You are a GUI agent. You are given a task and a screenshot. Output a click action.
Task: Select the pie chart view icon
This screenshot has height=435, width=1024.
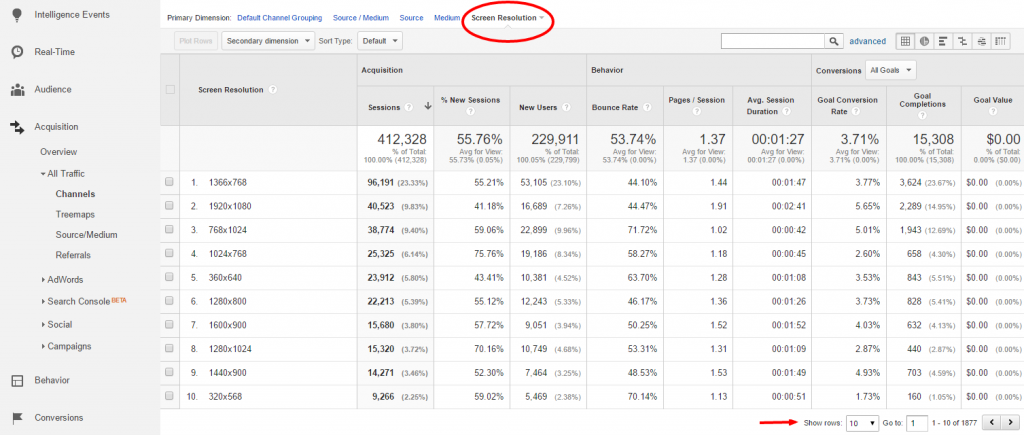[924, 41]
